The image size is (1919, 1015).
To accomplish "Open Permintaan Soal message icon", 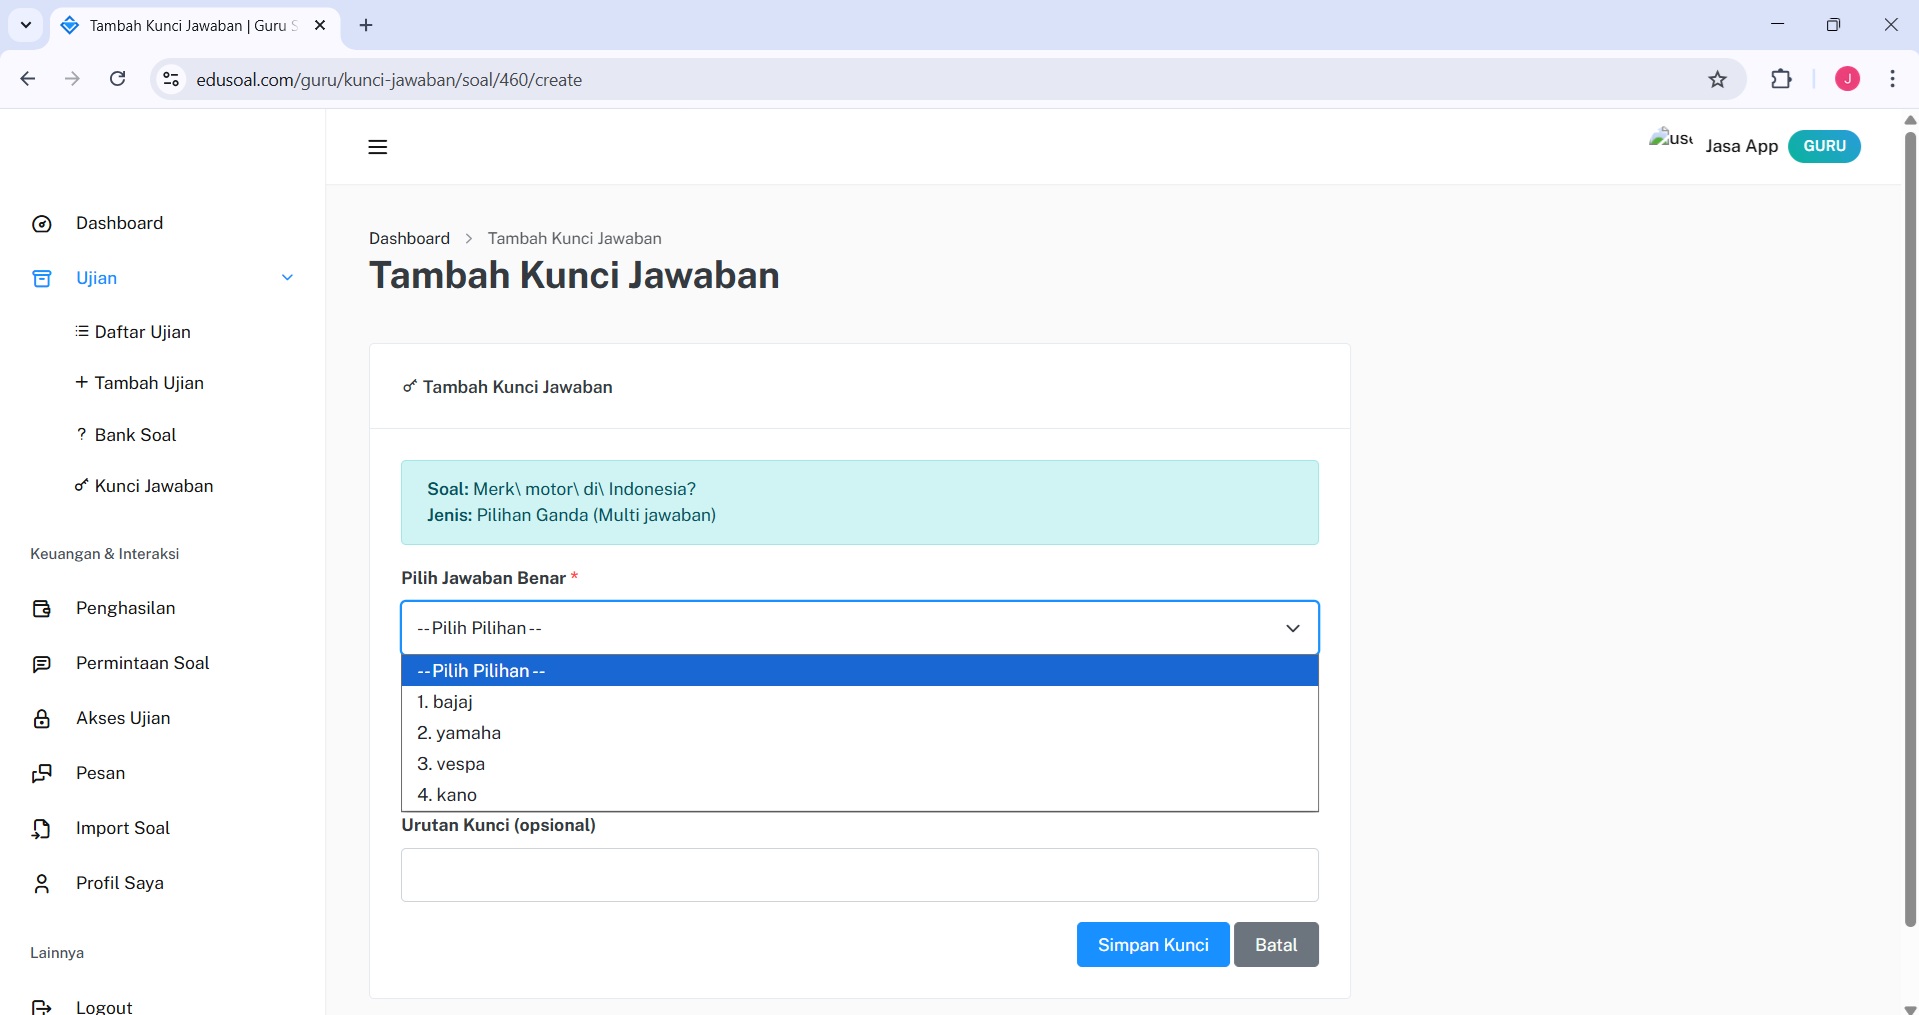I will (x=42, y=664).
